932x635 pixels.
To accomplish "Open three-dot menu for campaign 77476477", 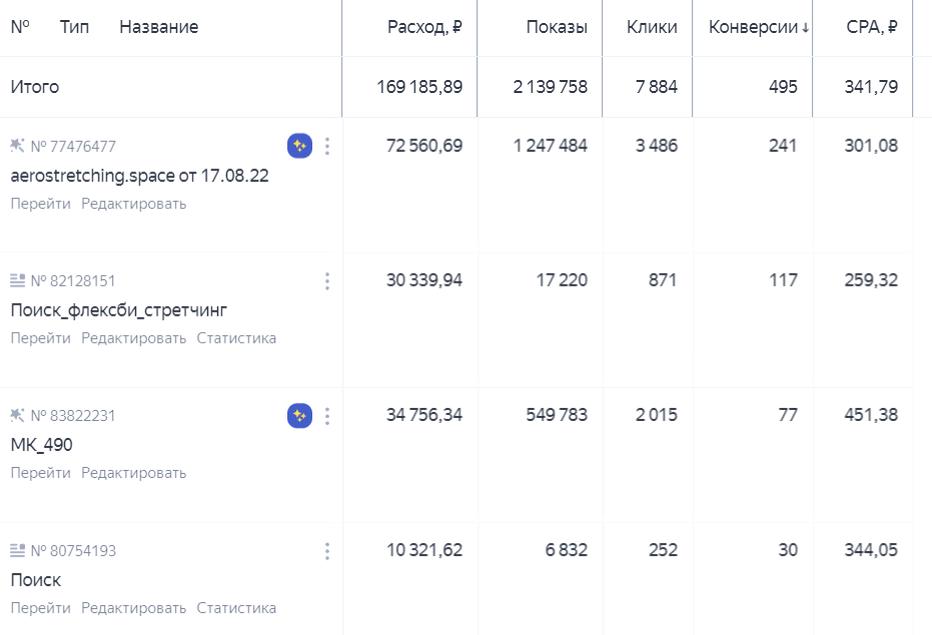I will pyautogui.click(x=327, y=146).
